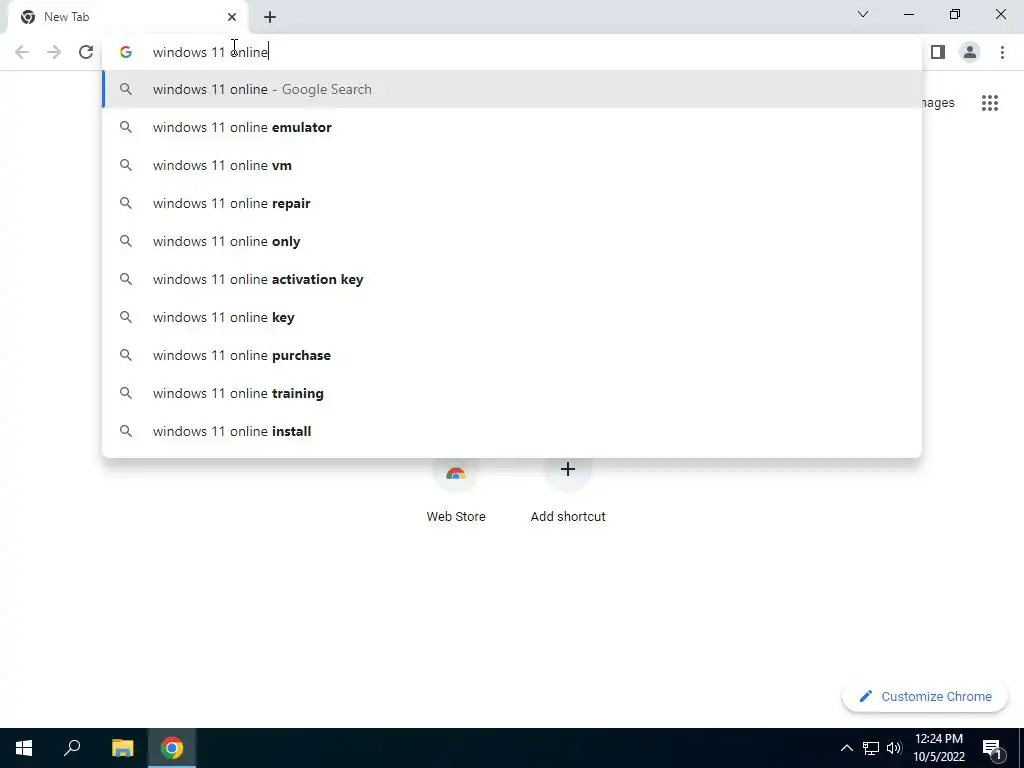Image resolution: width=1024 pixels, height=768 pixels.
Task: Open the Images link
Action: click(938, 103)
